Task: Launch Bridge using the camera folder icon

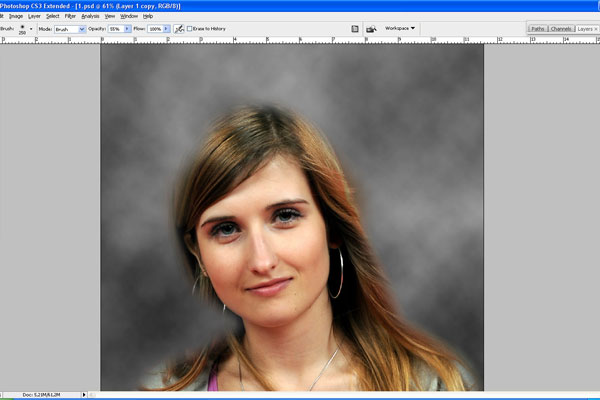Action: click(371, 29)
